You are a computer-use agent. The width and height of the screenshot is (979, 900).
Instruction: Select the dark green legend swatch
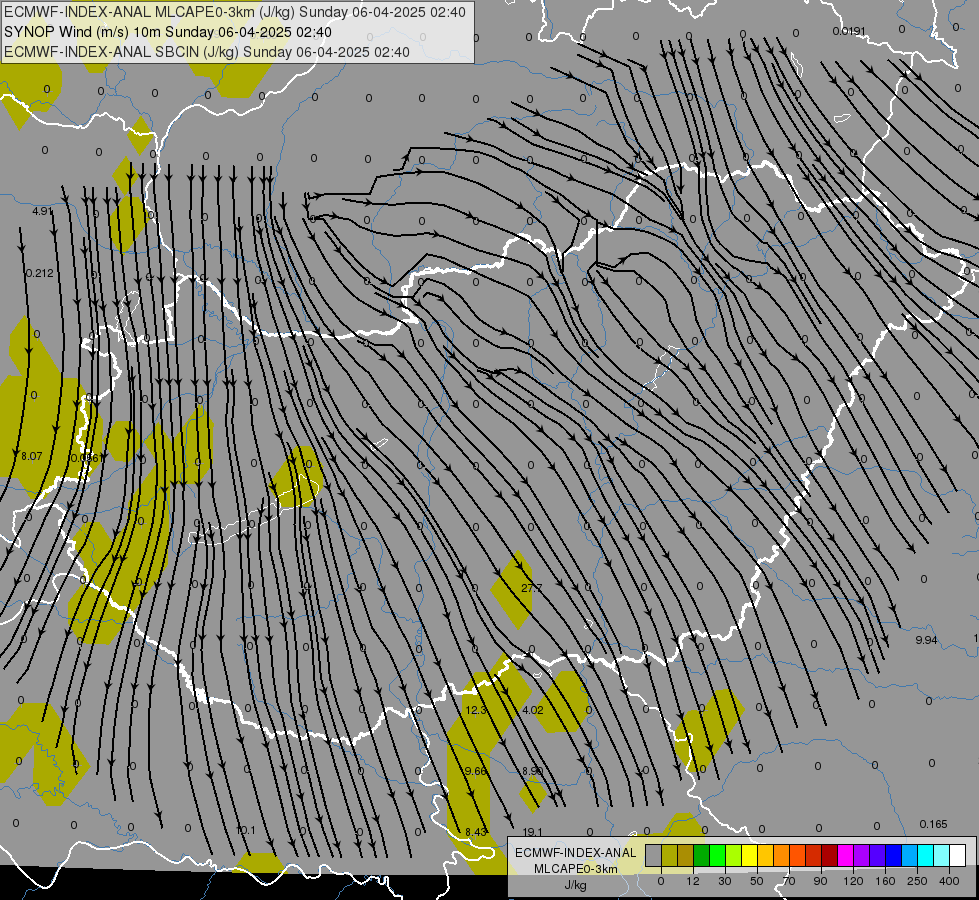702,855
